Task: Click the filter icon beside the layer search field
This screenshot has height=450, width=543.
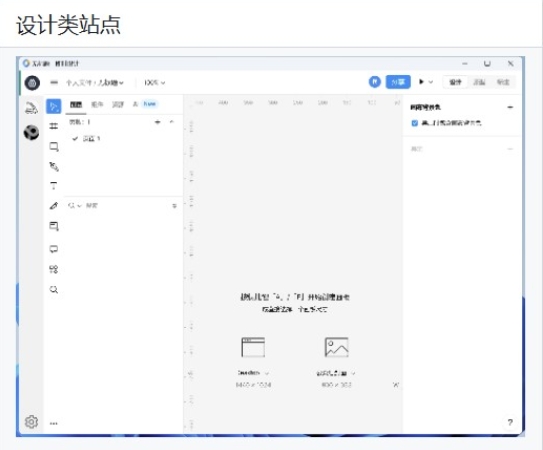Action: [175, 206]
